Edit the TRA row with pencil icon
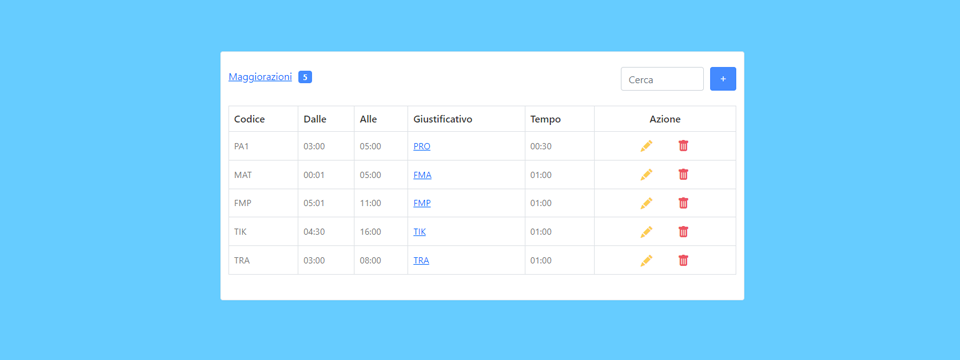This screenshot has width=960, height=360. [x=647, y=260]
